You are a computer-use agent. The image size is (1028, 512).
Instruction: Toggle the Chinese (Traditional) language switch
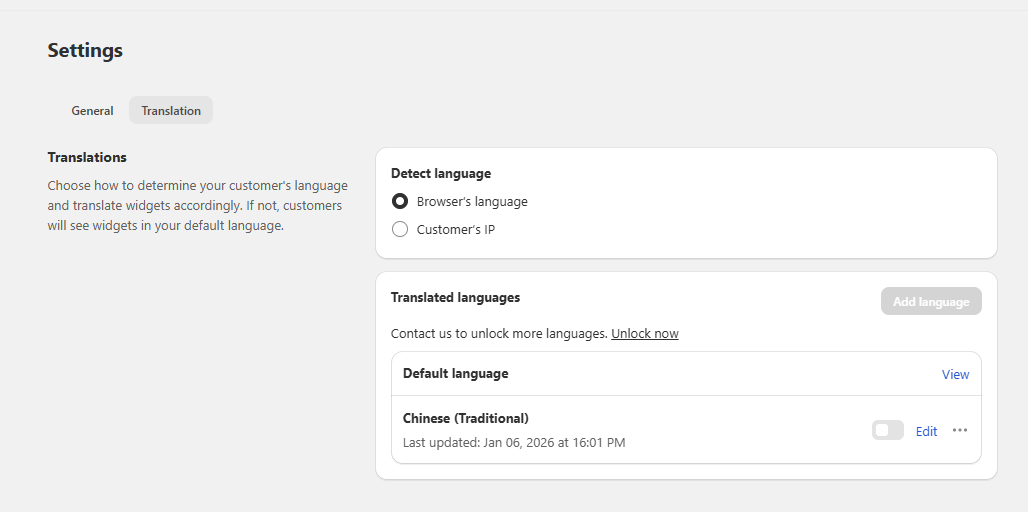point(887,430)
